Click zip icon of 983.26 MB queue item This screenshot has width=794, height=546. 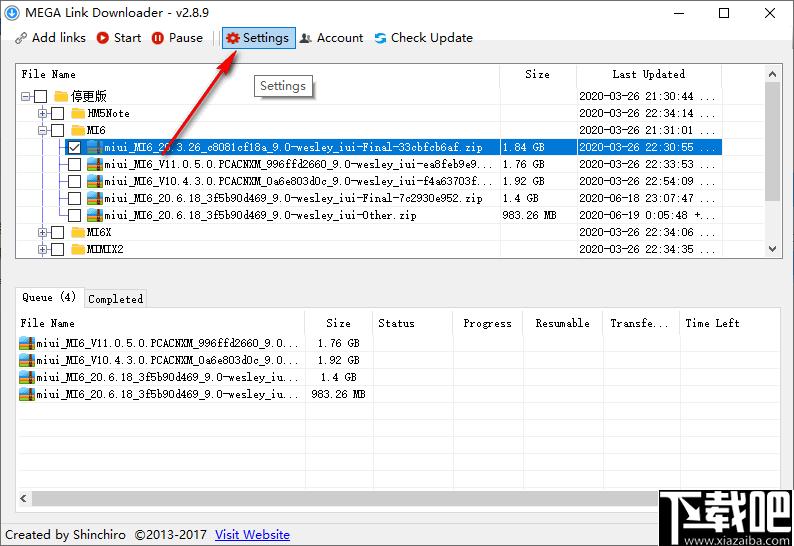(27, 394)
